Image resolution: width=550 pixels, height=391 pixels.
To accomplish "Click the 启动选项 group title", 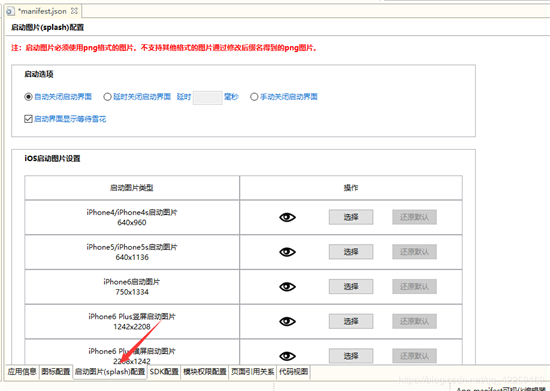I will coord(39,74).
